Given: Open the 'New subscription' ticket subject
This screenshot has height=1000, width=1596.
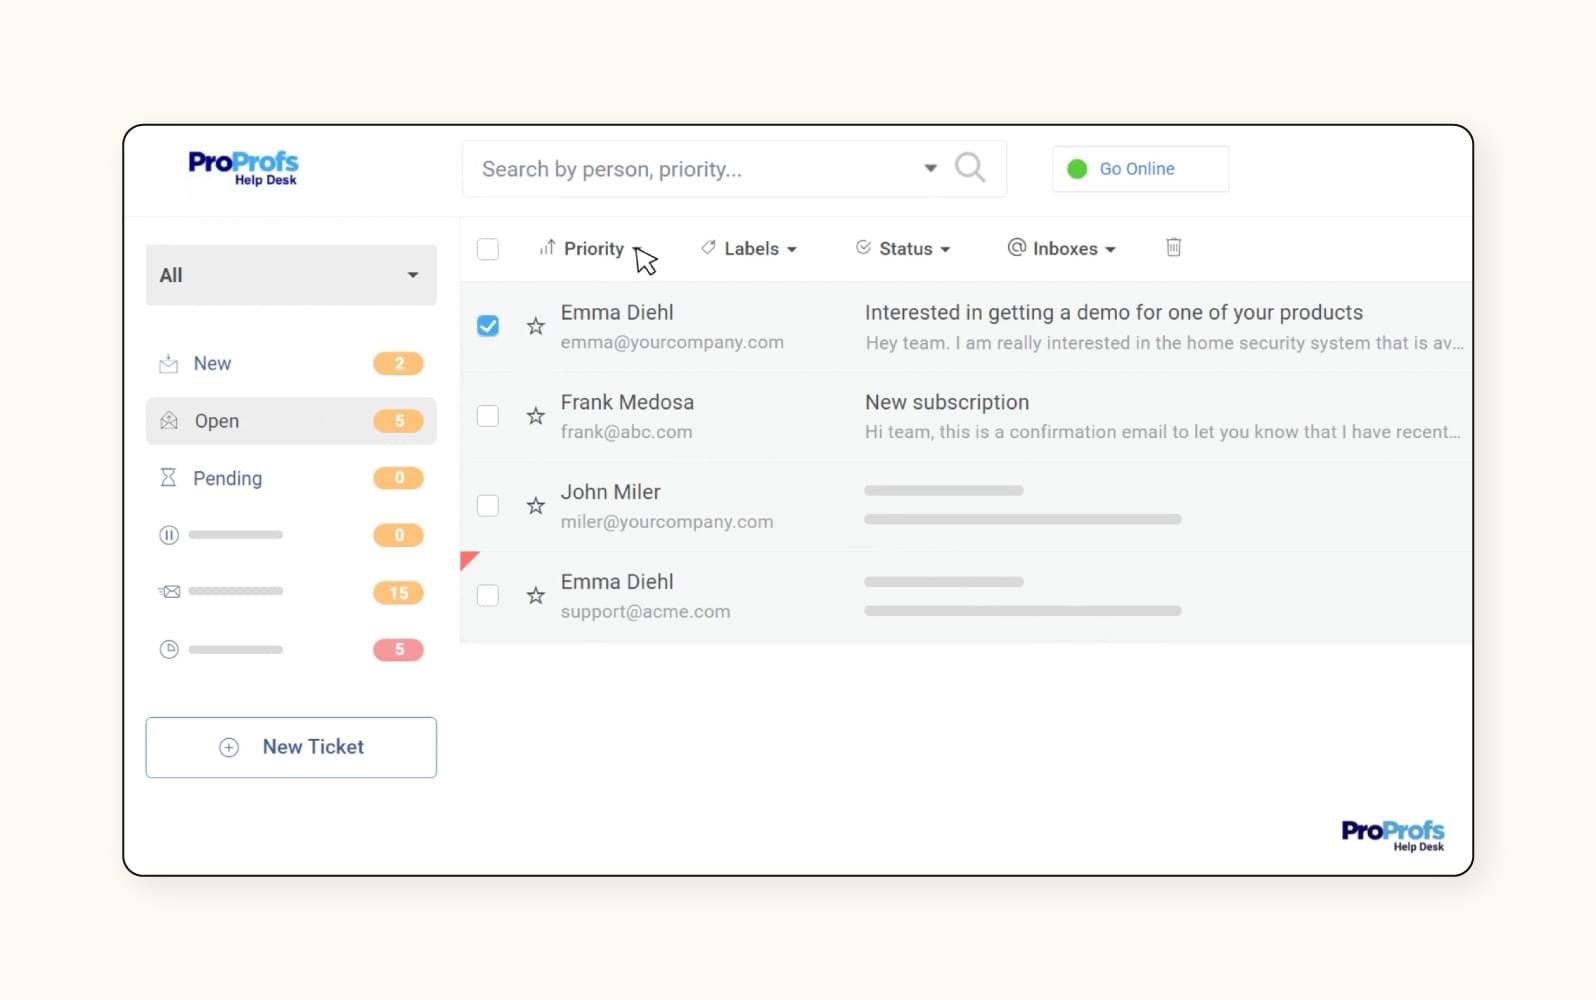Looking at the screenshot, I should (947, 402).
